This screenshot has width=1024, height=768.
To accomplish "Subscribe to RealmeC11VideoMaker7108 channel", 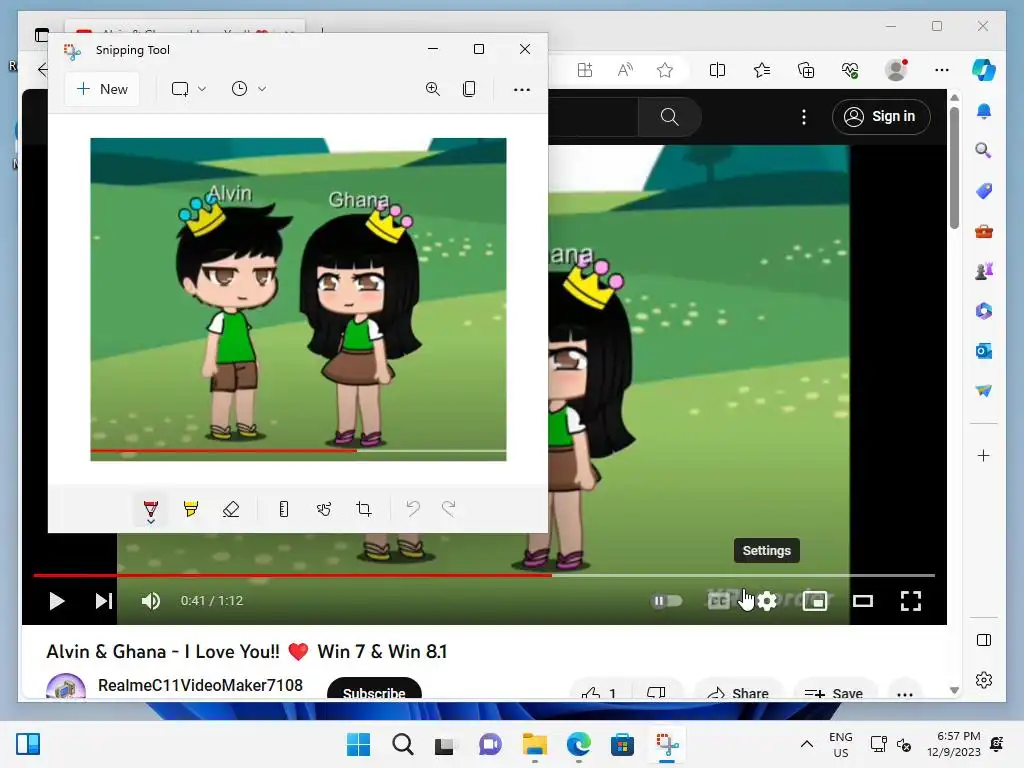I will (374, 689).
